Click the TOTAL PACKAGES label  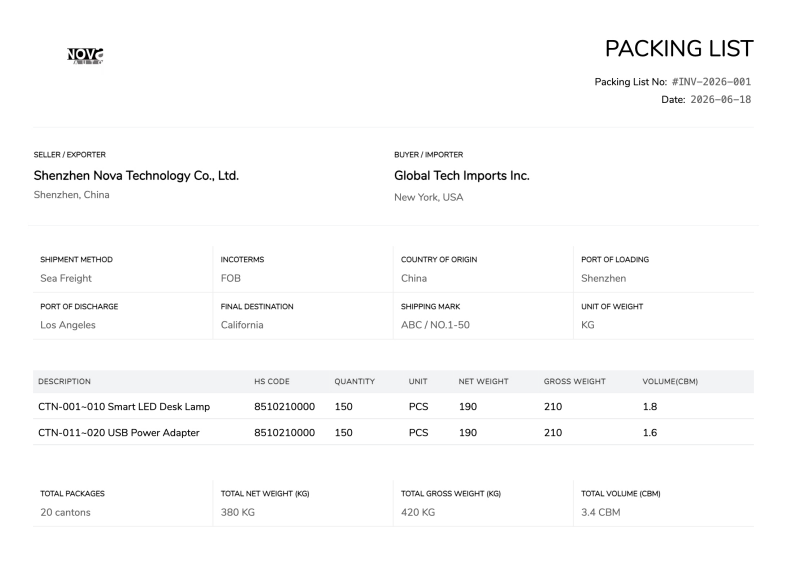tap(72, 494)
